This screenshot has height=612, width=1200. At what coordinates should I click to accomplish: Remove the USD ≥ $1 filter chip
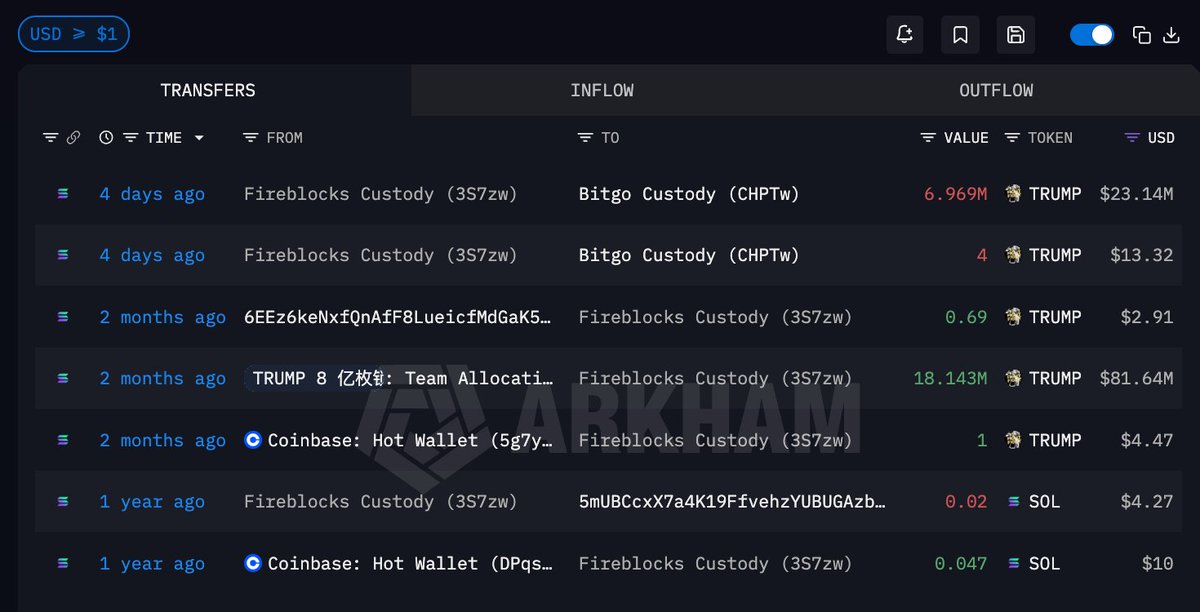[73, 34]
